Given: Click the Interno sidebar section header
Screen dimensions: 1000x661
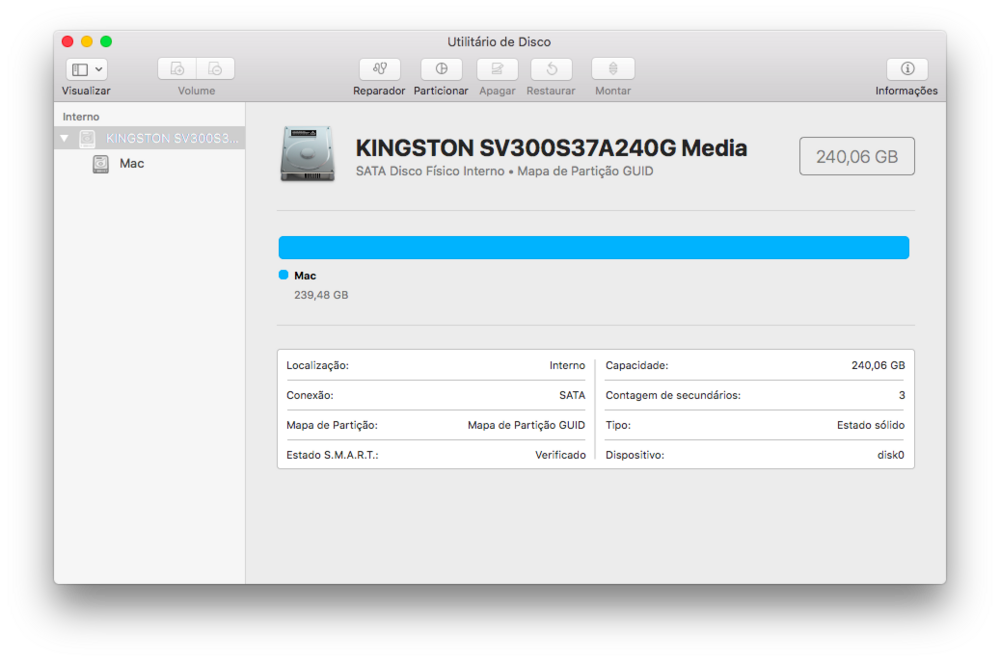Looking at the screenshot, I should pos(81,117).
